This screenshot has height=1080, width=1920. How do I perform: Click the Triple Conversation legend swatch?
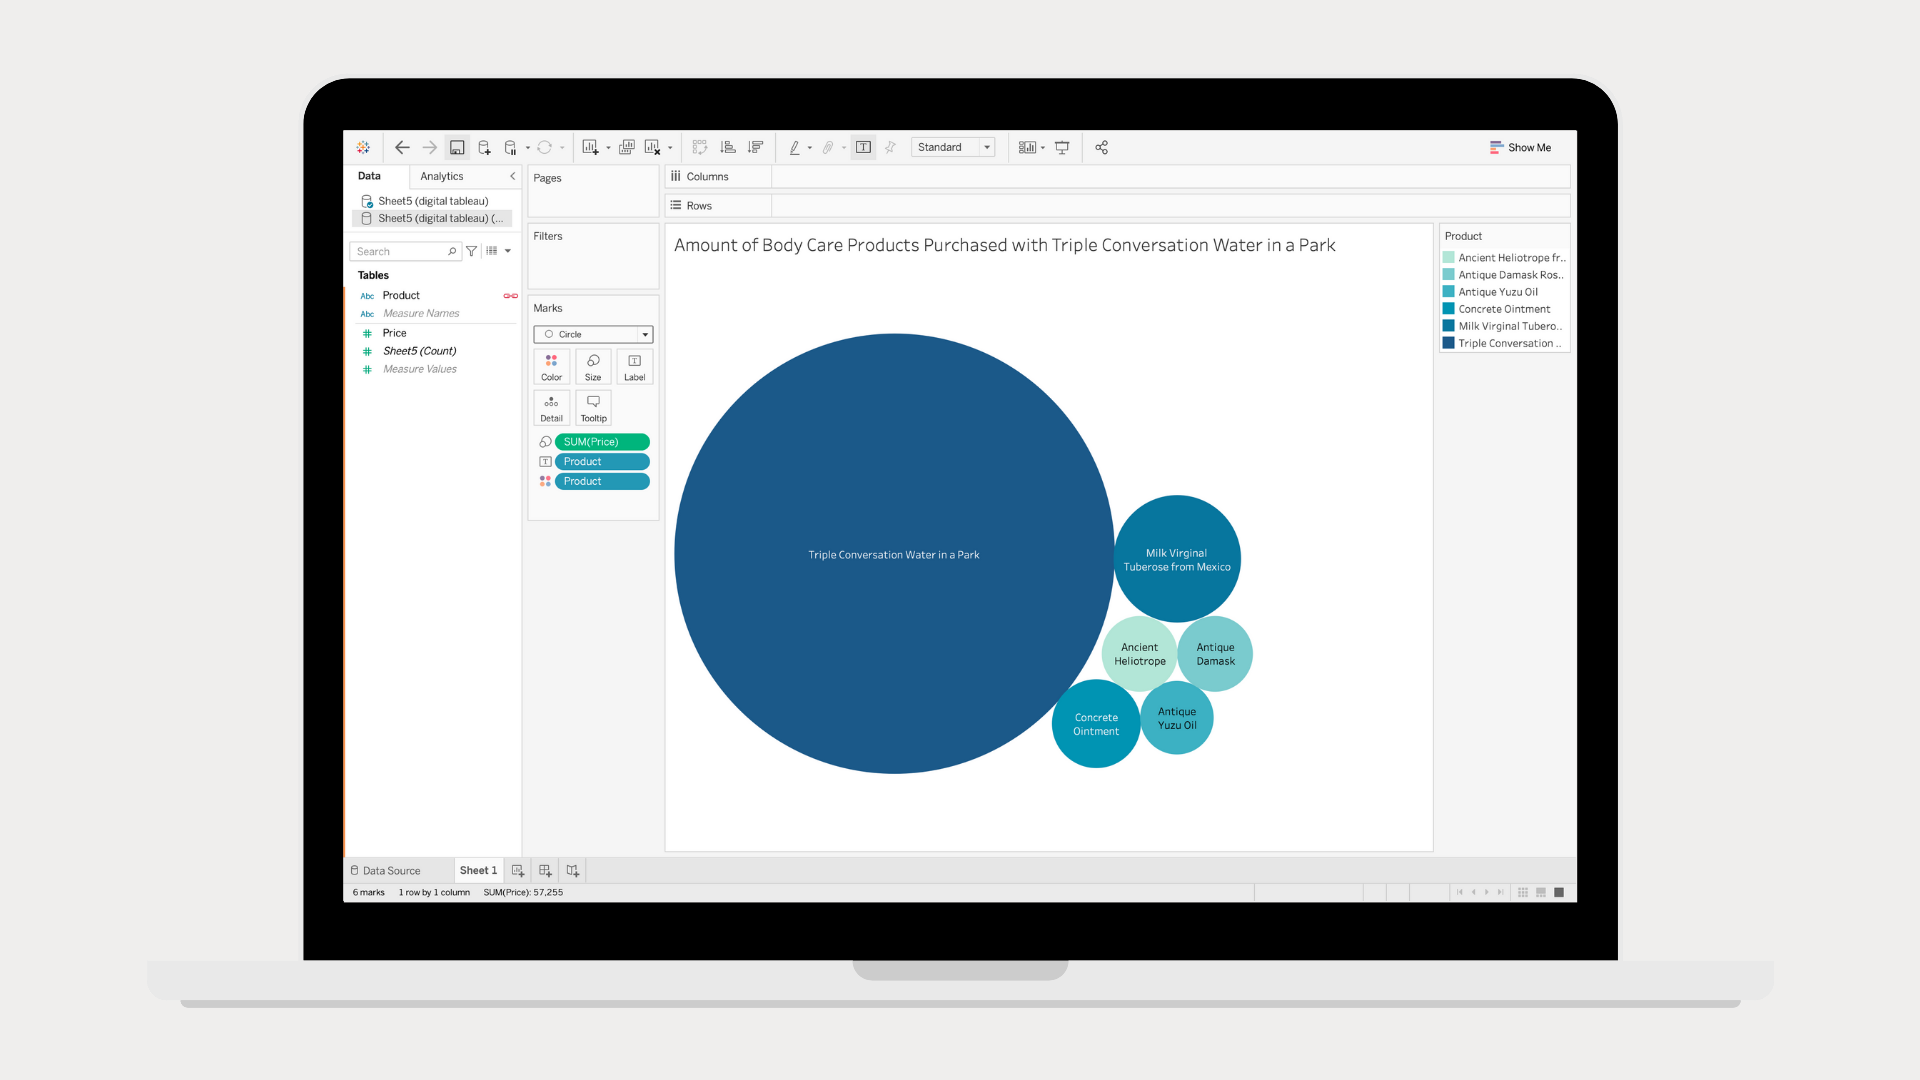coord(1448,343)
